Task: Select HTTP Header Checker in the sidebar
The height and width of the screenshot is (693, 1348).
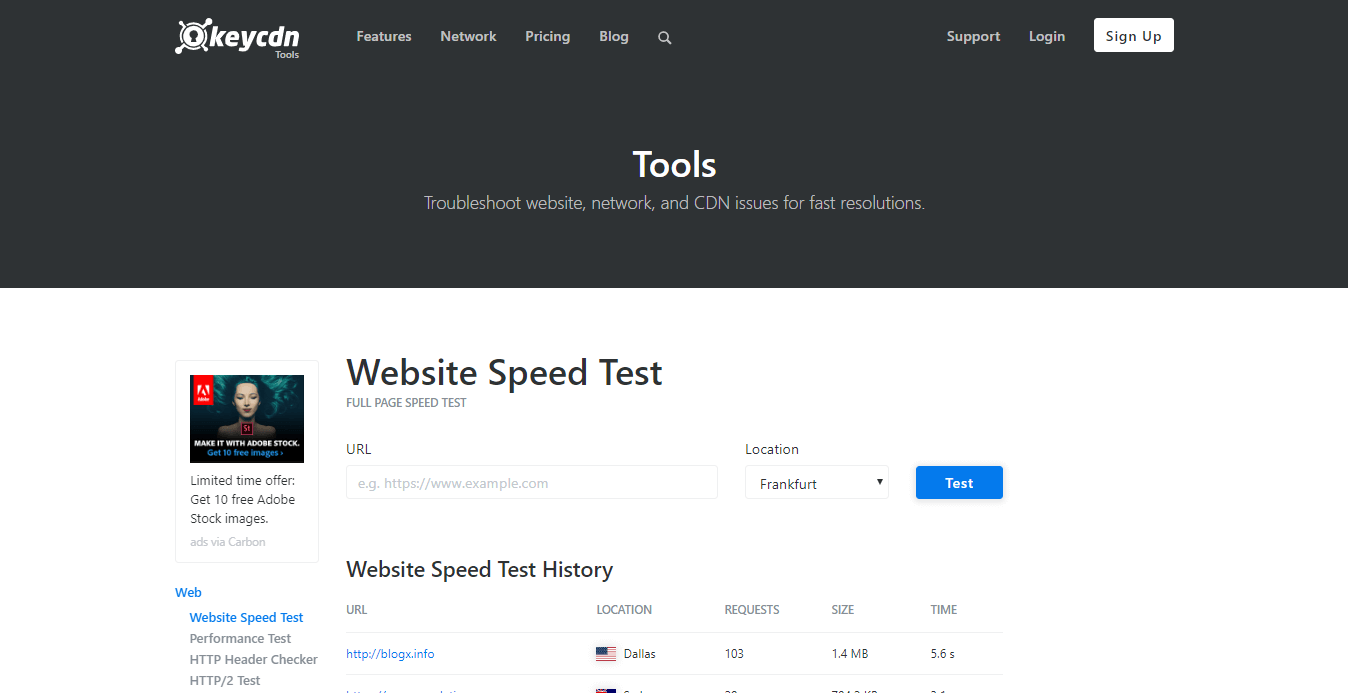Action: 253,659
